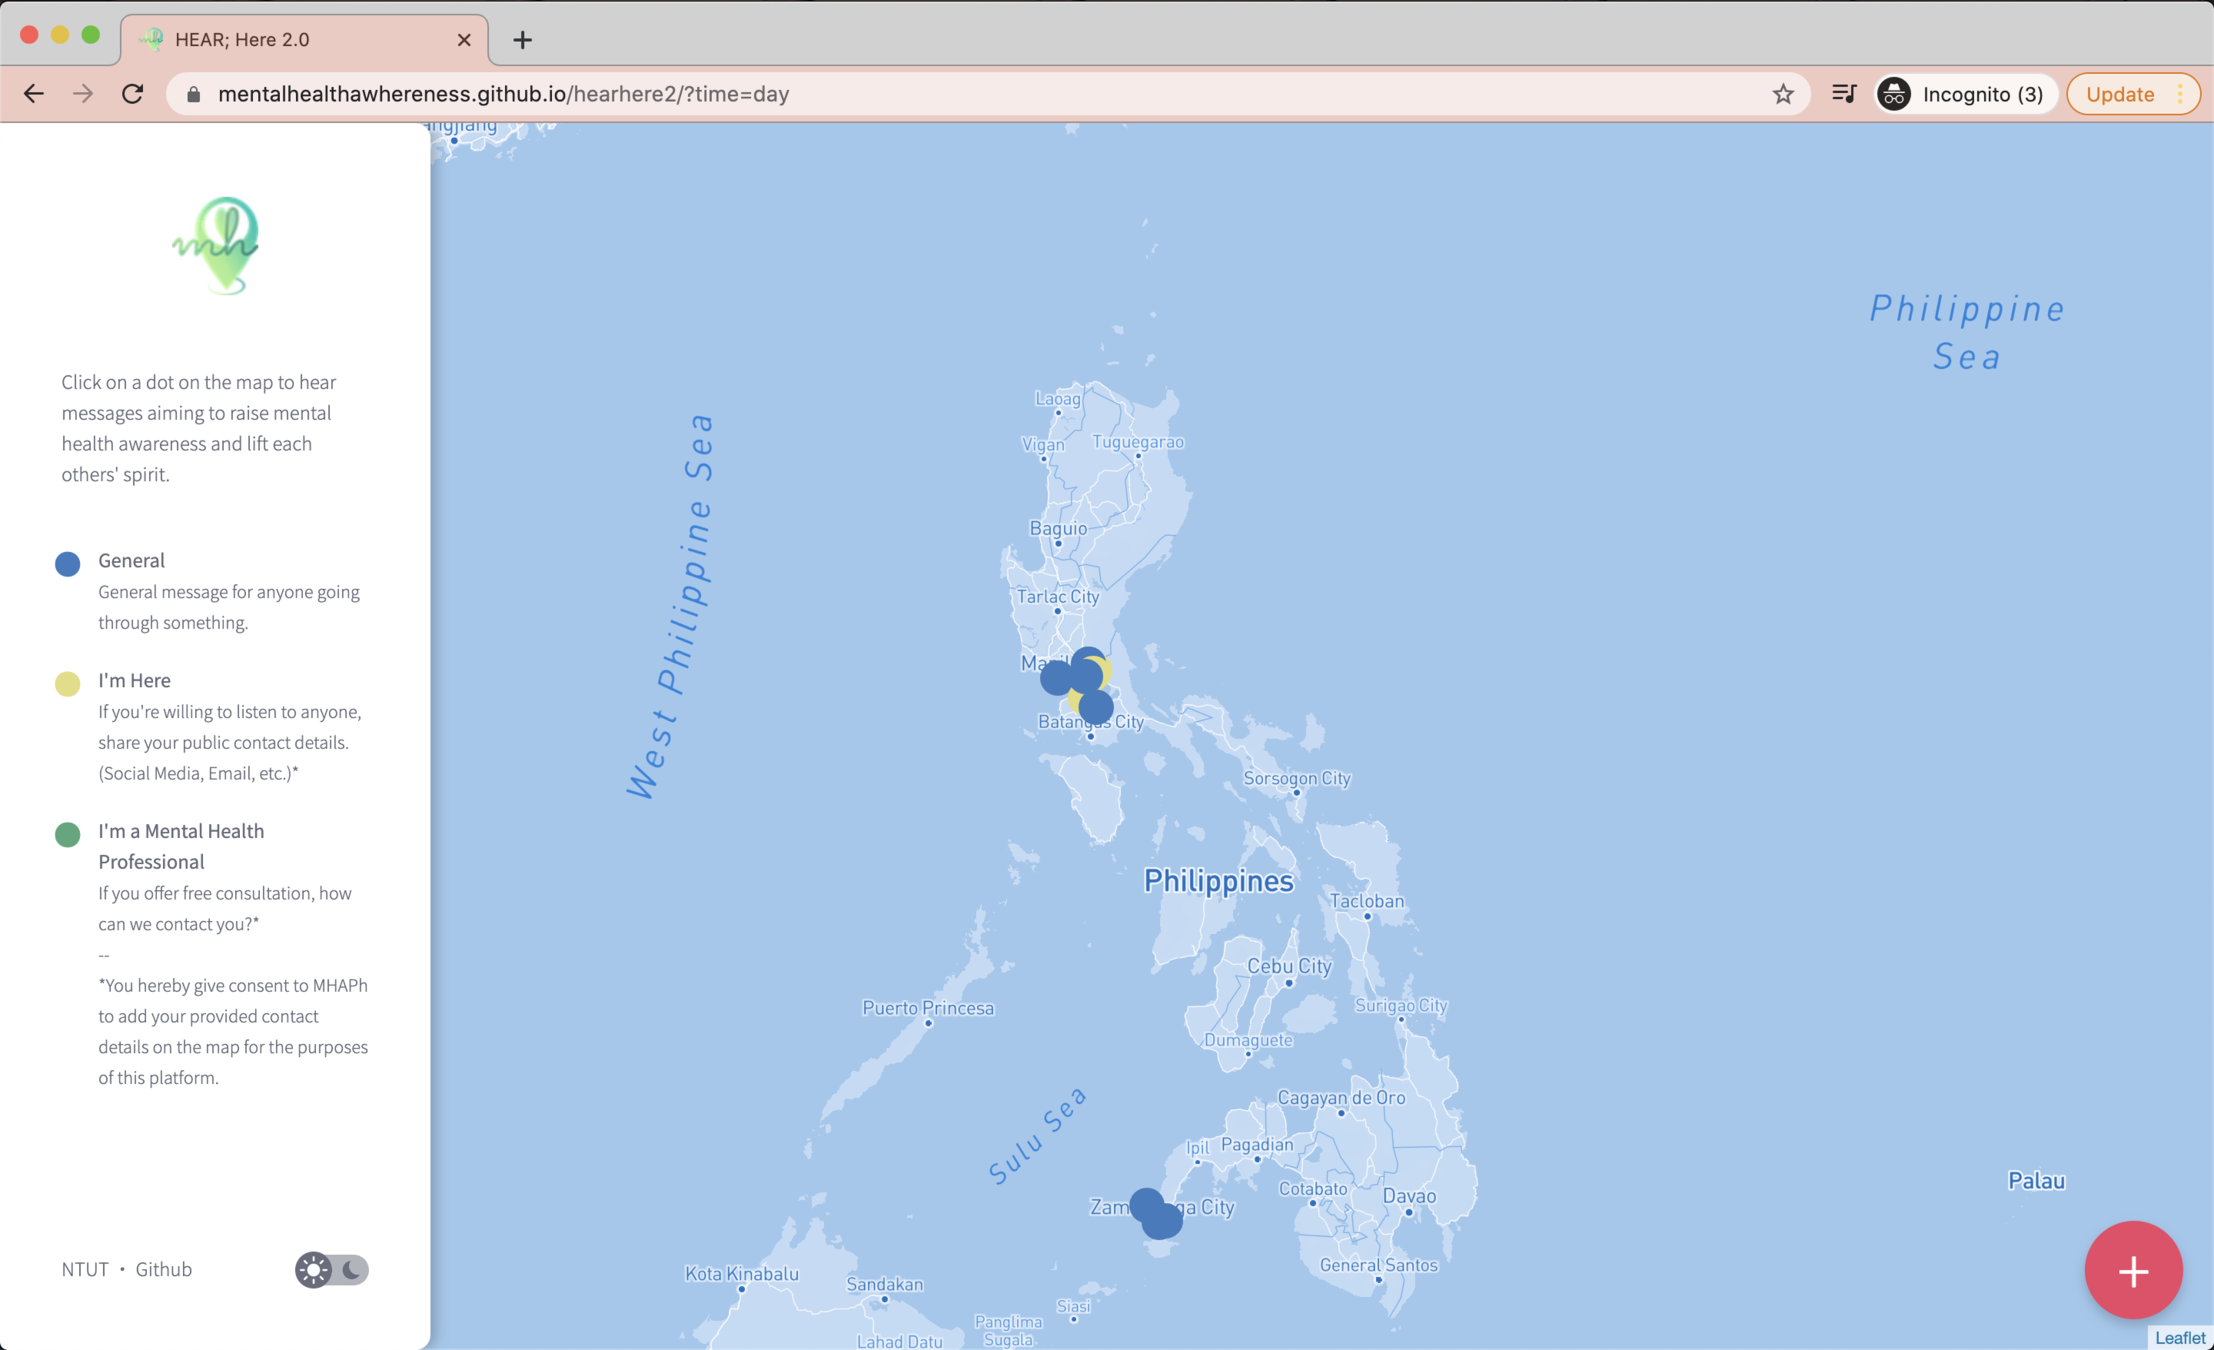Open a new browser tab
This screenshot has height=1350, width=2214.
click(x=522, y=40)
